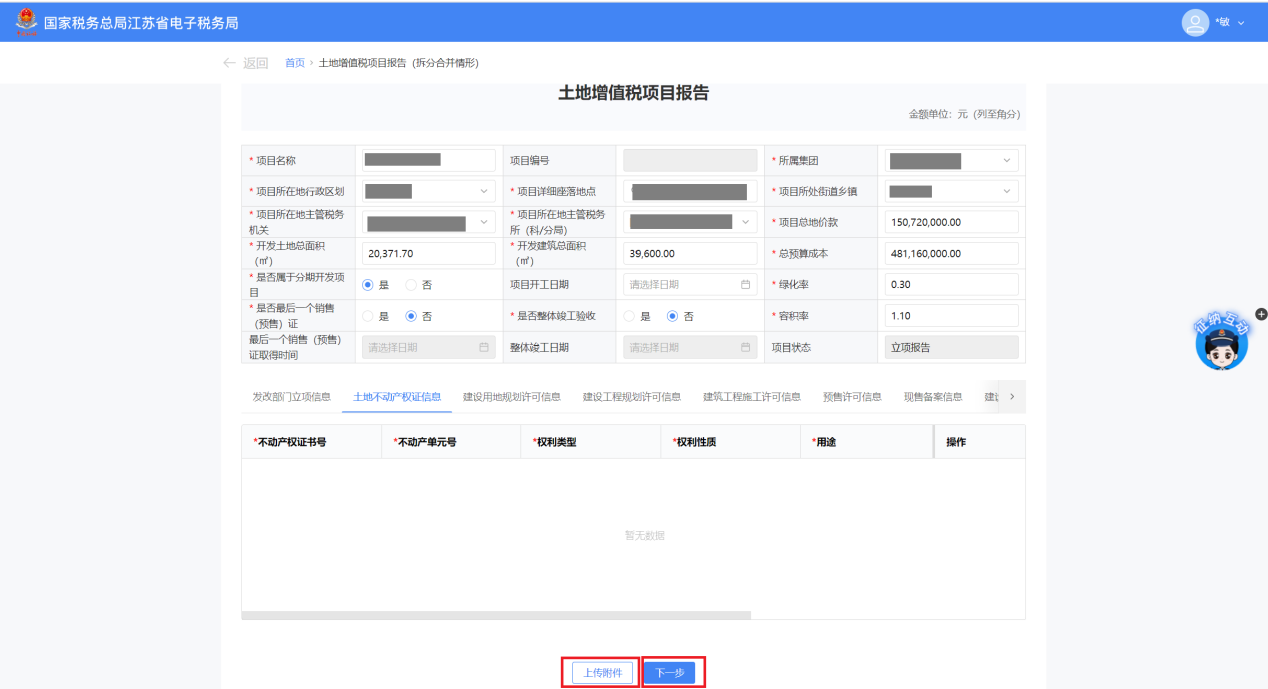This screenshot has width=1268, height=689.
Task: Click the table's horizontal scrollbar
Action: coord(496,615)
